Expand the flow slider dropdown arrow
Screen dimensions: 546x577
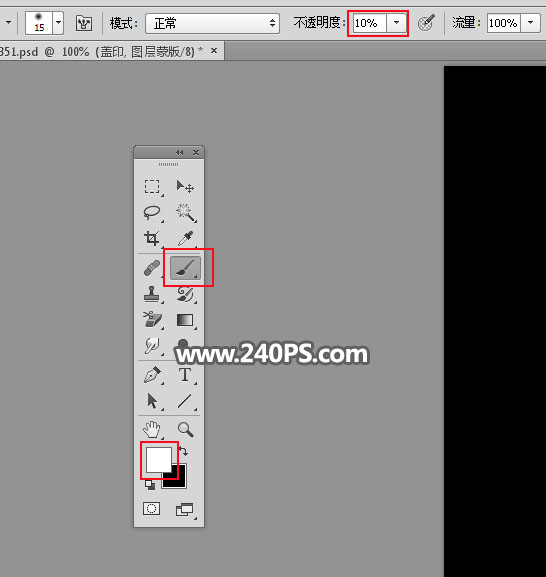pyautogui.click(x=530, y=23)
